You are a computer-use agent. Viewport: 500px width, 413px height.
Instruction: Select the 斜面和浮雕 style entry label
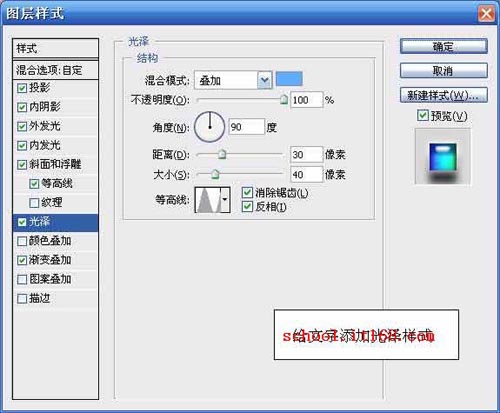[55, 164]
